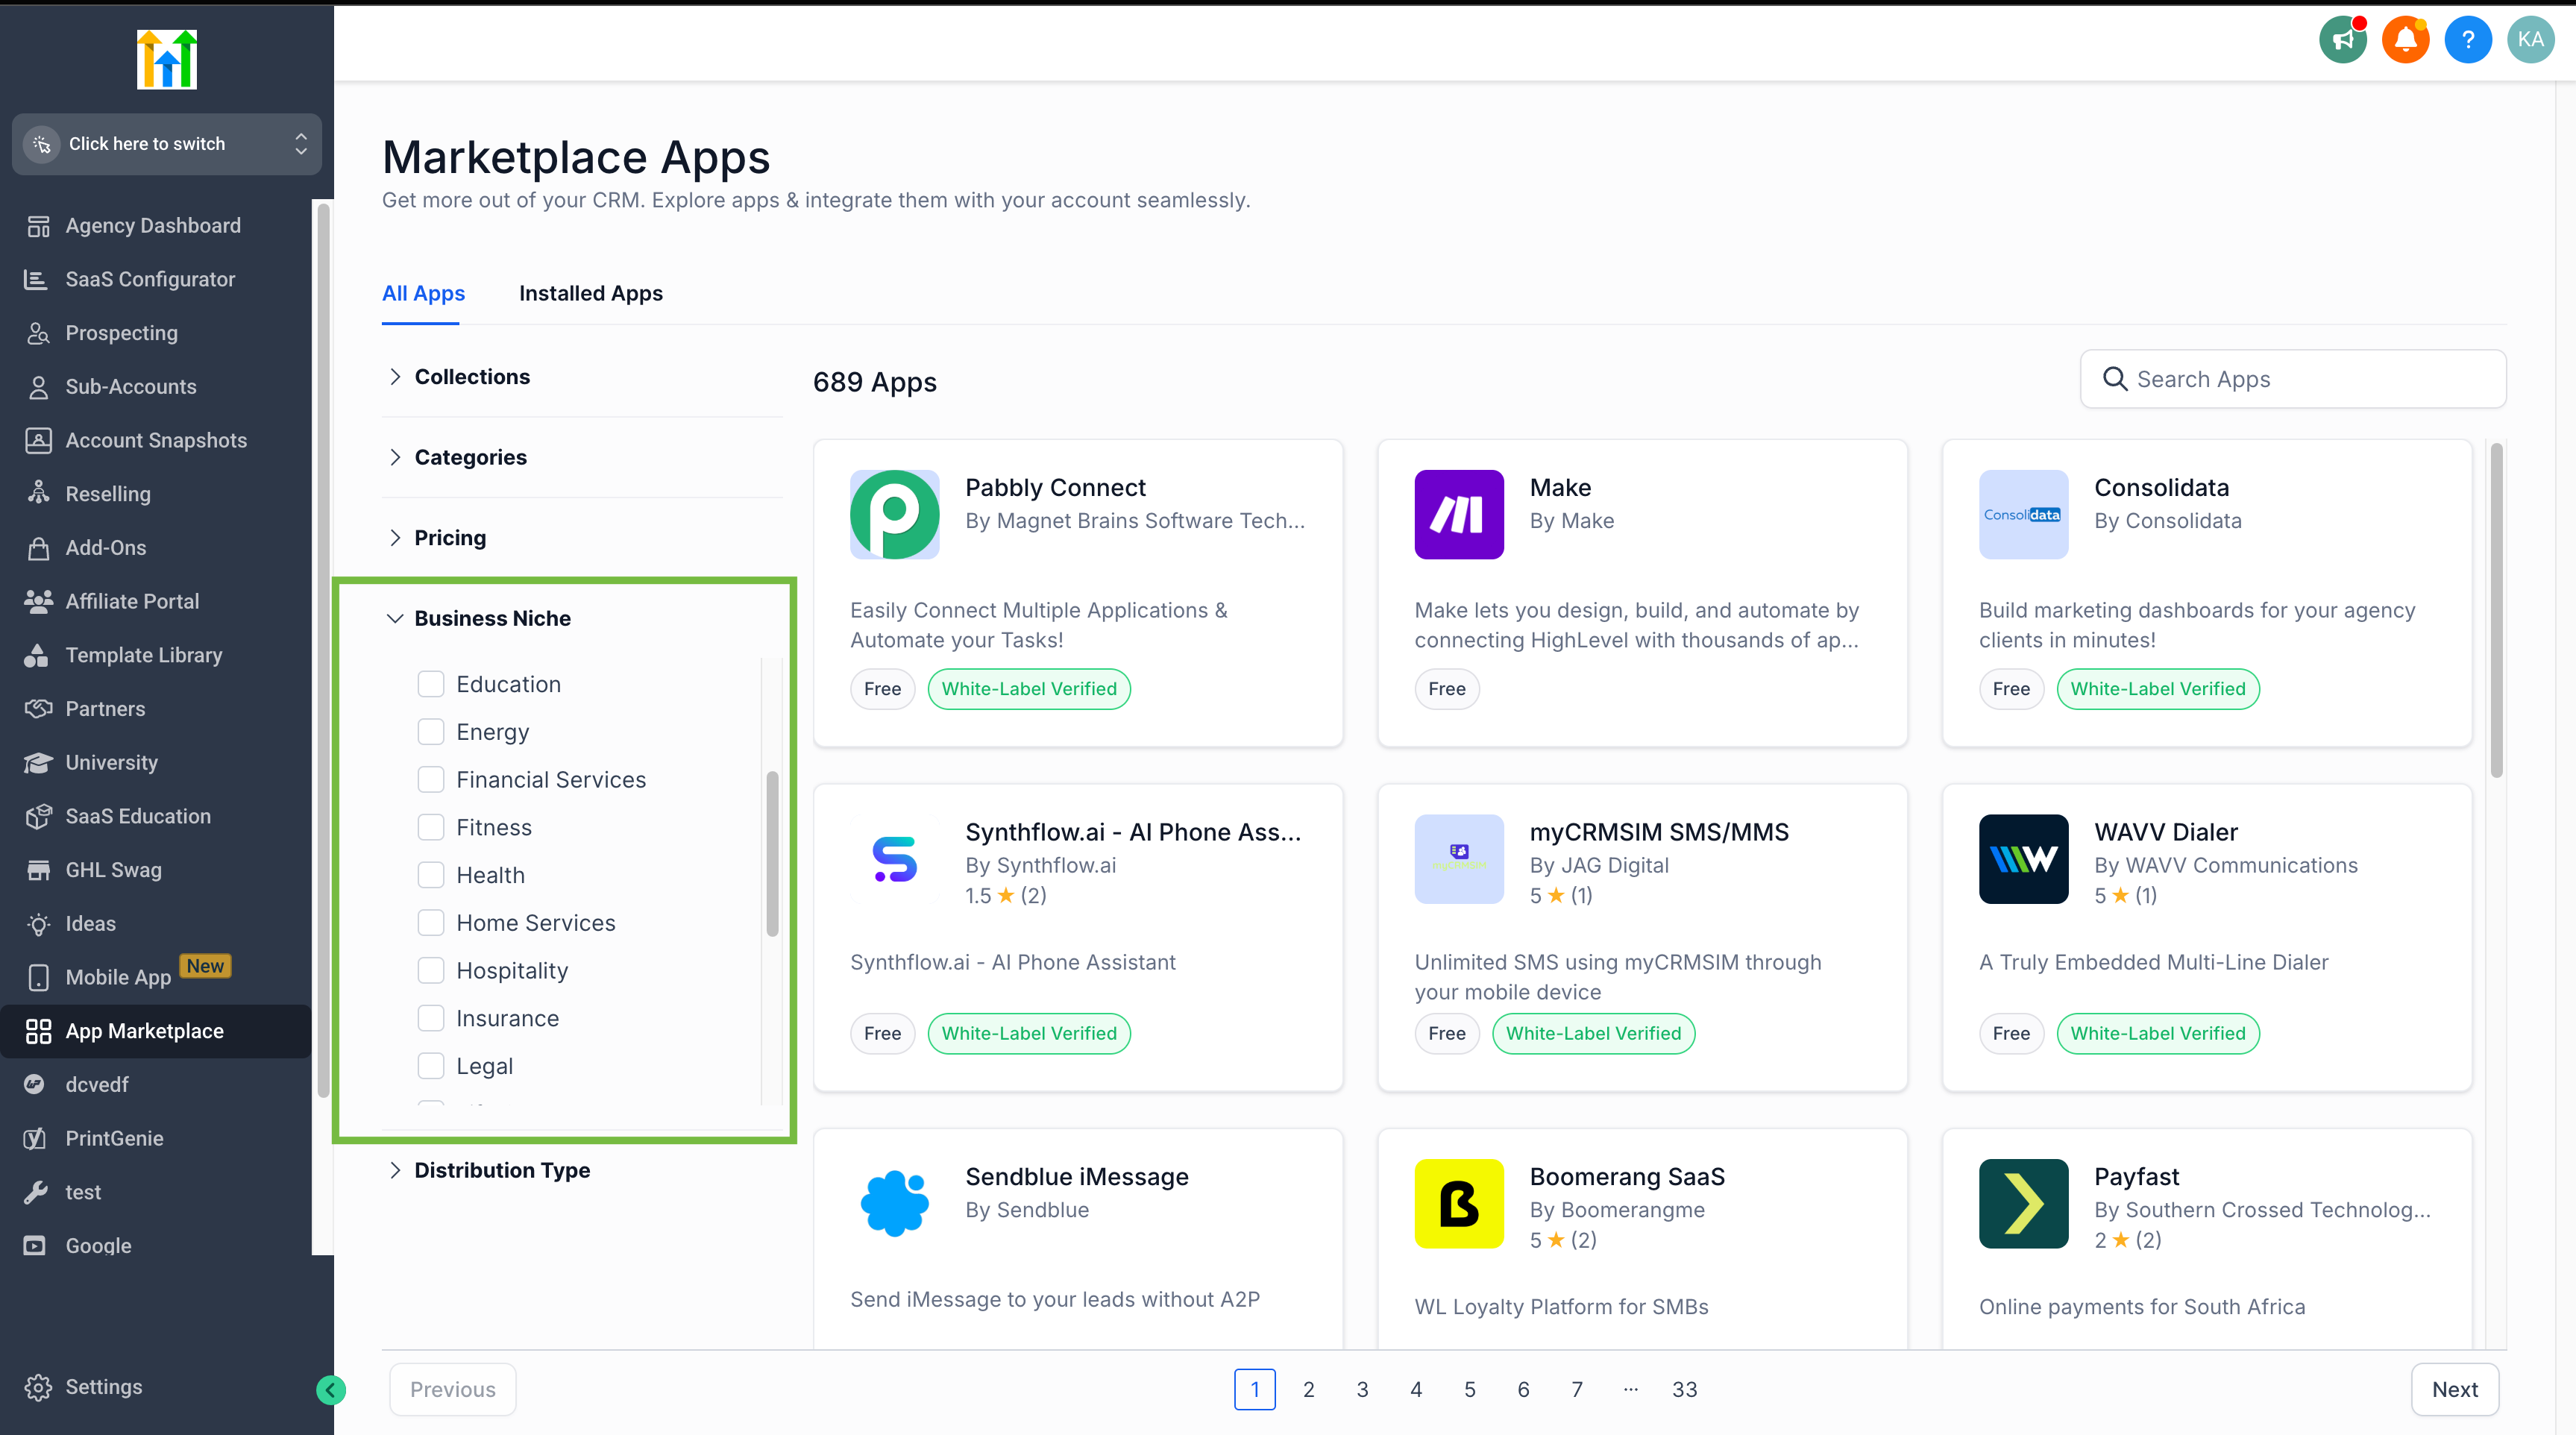Enable the Hospitality filter checkbox

click(x=431, y=970)
